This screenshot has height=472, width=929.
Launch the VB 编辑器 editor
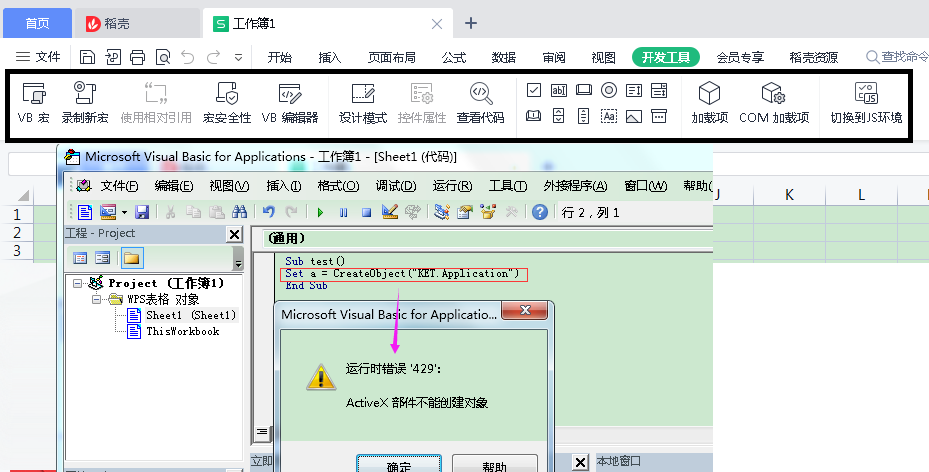[x=290, y=102]
